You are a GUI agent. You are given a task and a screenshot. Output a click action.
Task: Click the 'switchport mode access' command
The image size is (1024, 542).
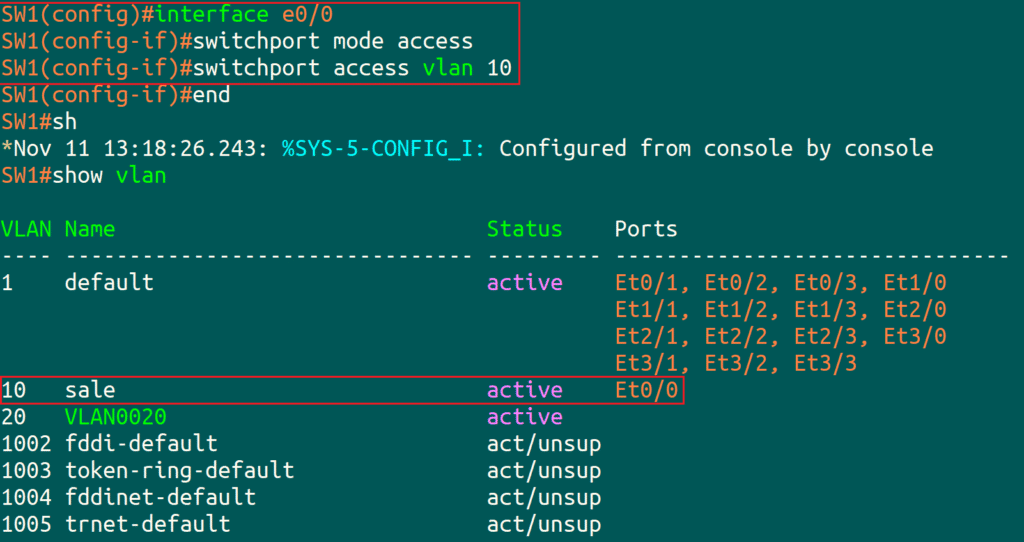333,42
